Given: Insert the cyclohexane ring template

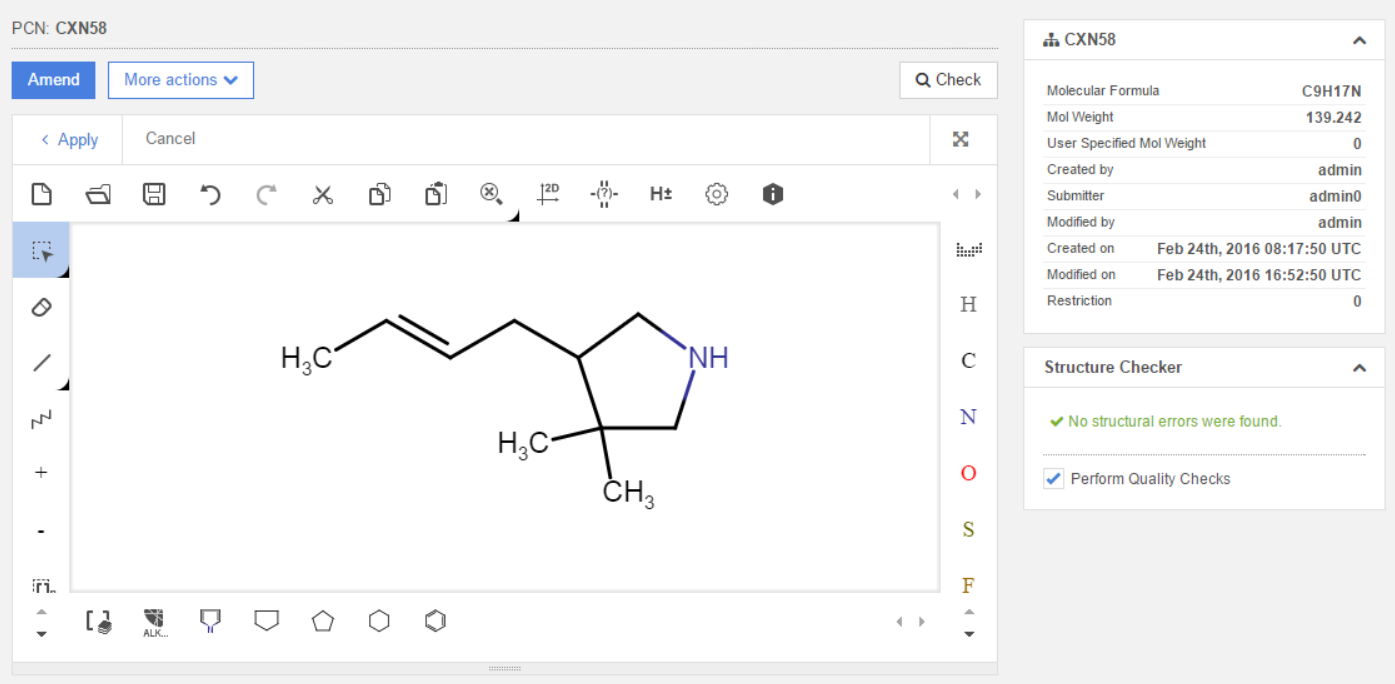Looking at the screenshot, I should [379, 621].
